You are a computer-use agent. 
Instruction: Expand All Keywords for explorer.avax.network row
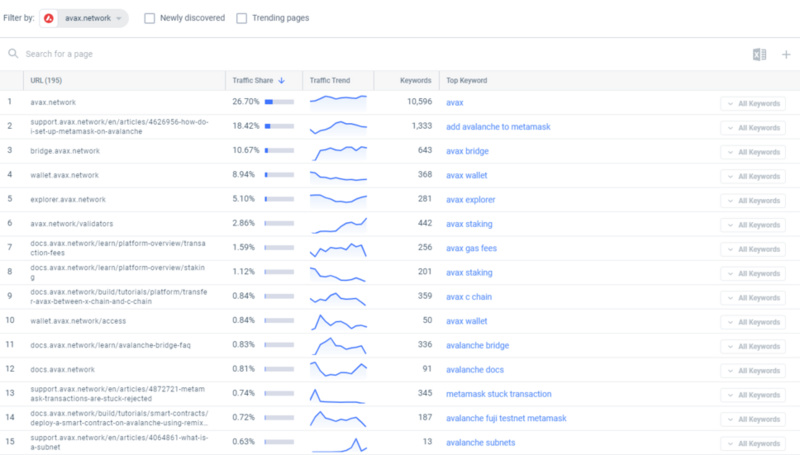[753, 200]
